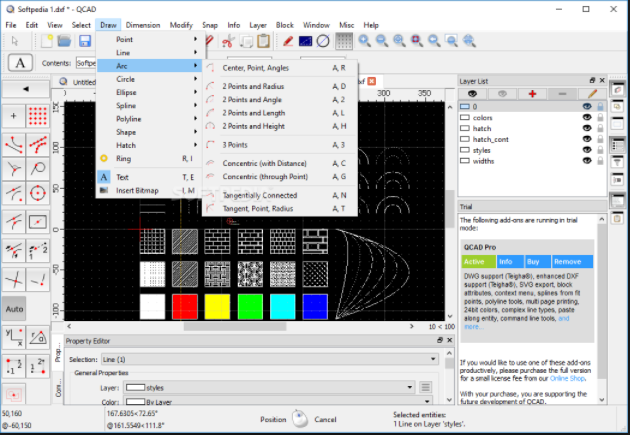This screenshot has width=630, height=435.
Task: Click the Active button for QCAD Pro
Action: click(479, 261)
